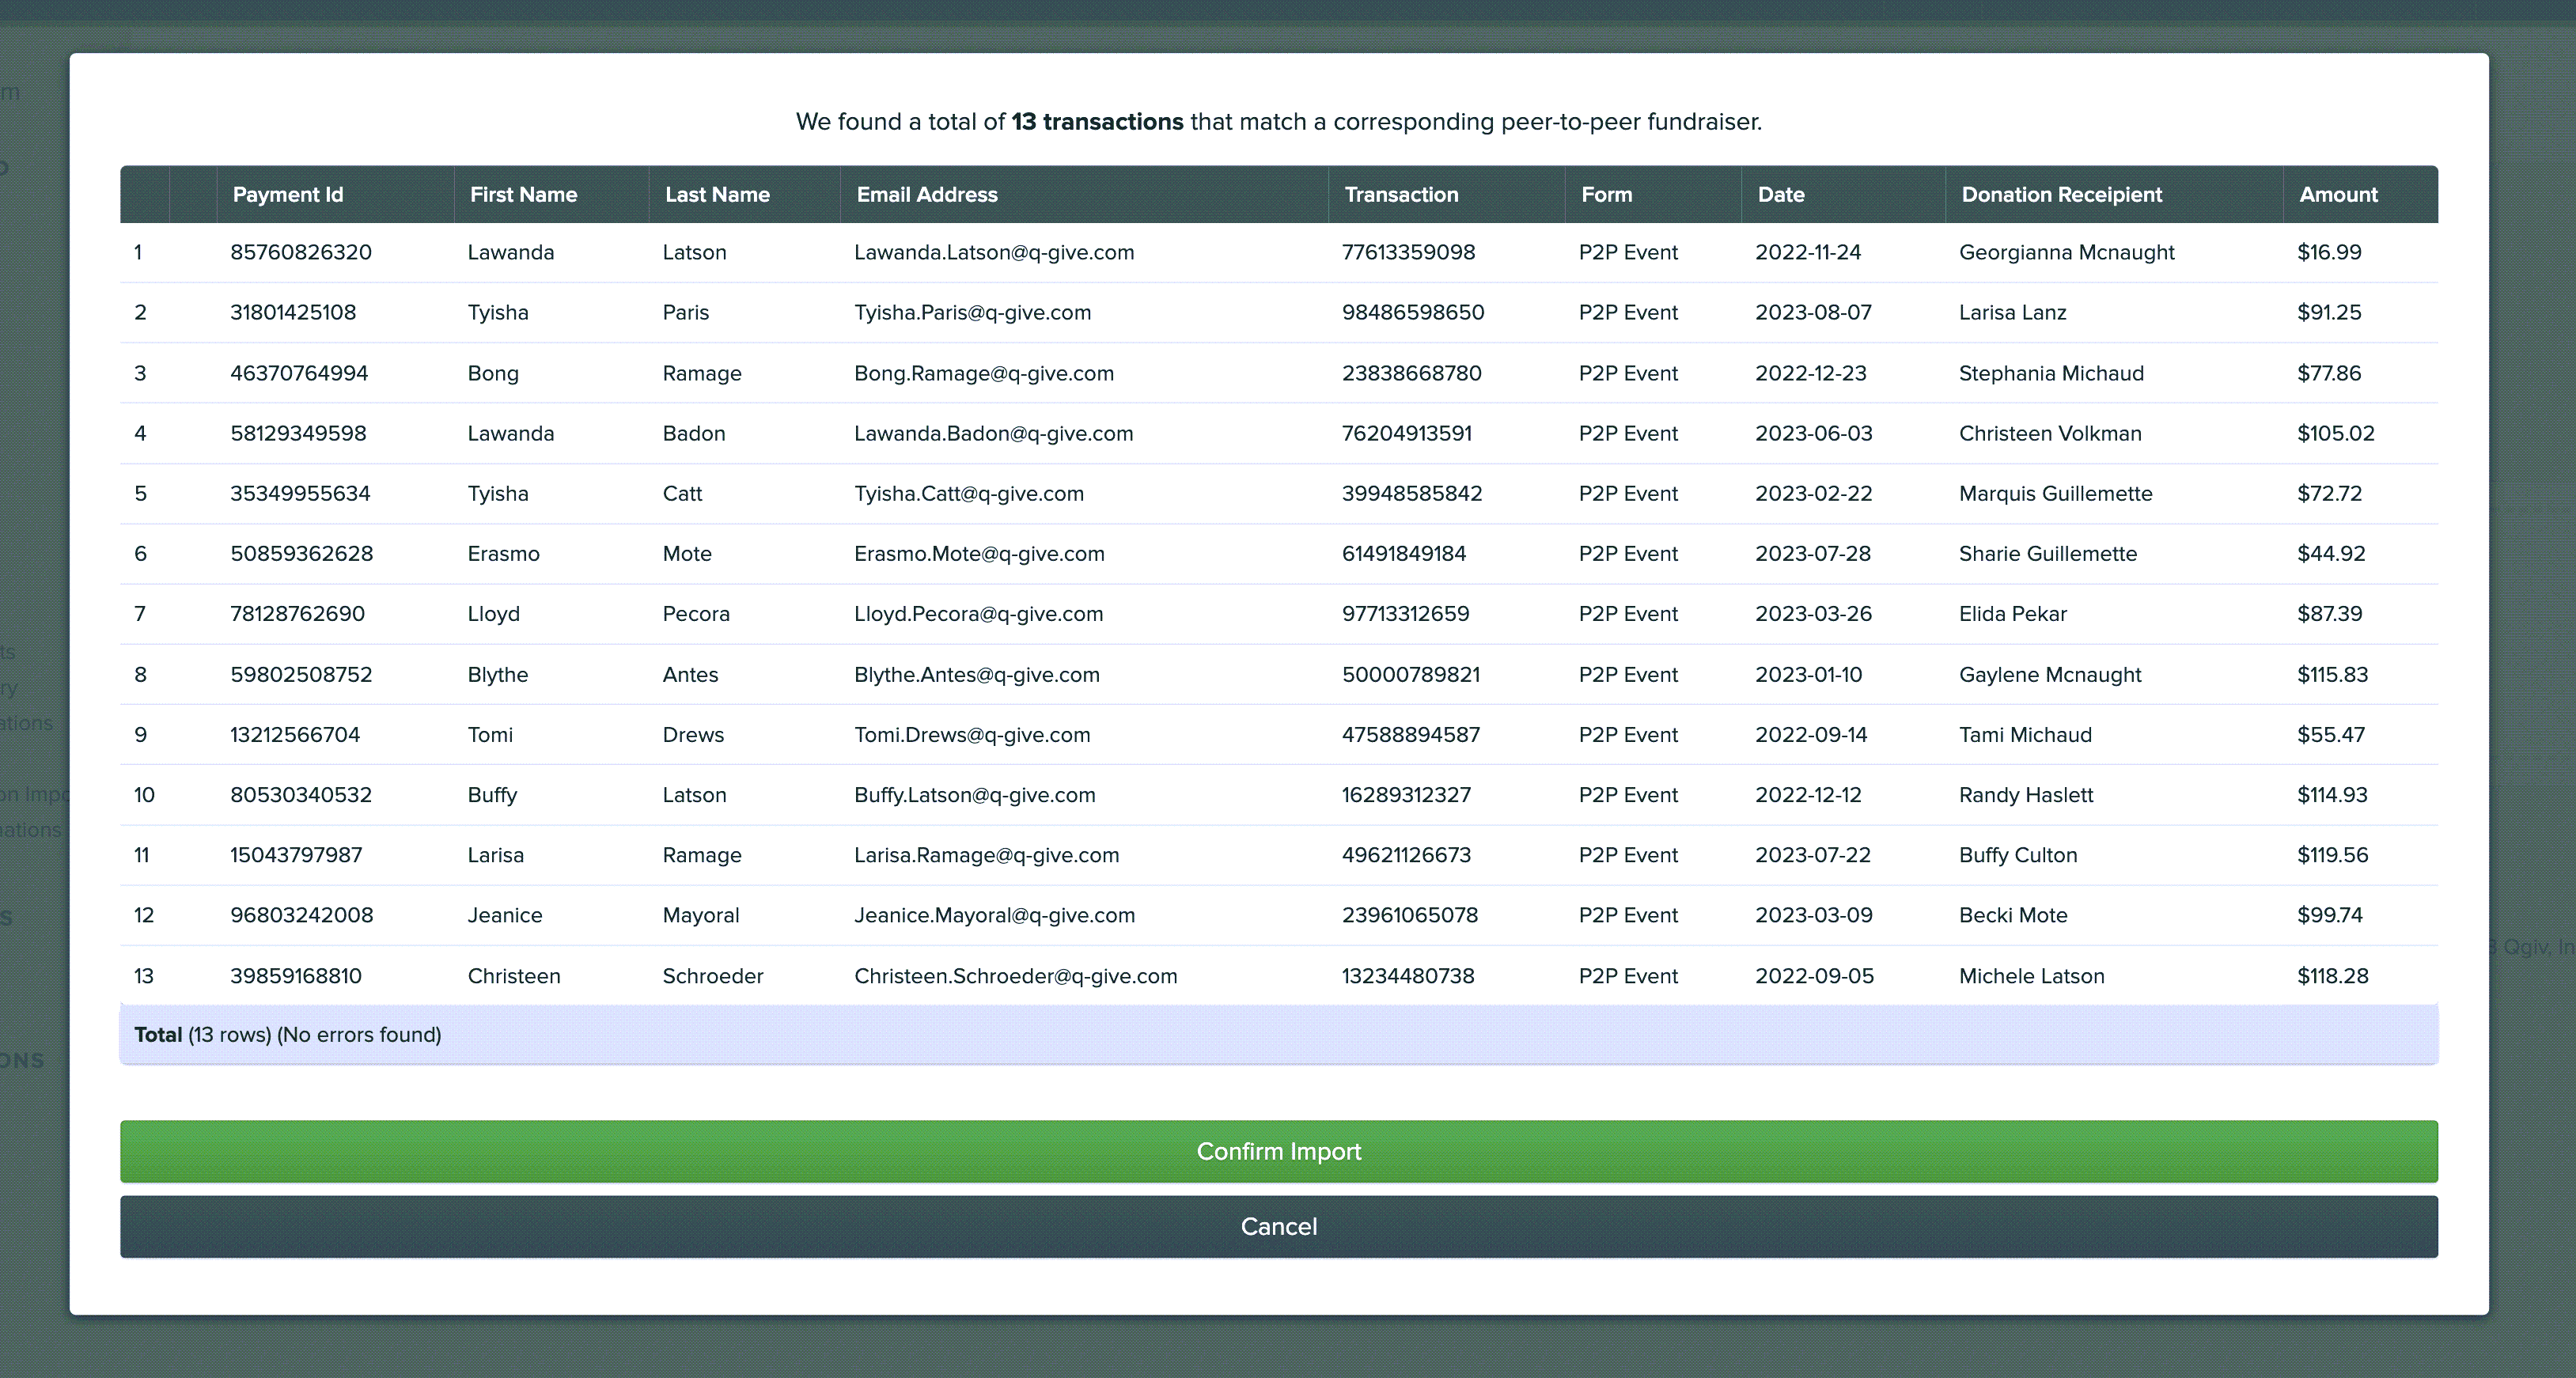Click the Confirm Import button

(1278, 1151)
